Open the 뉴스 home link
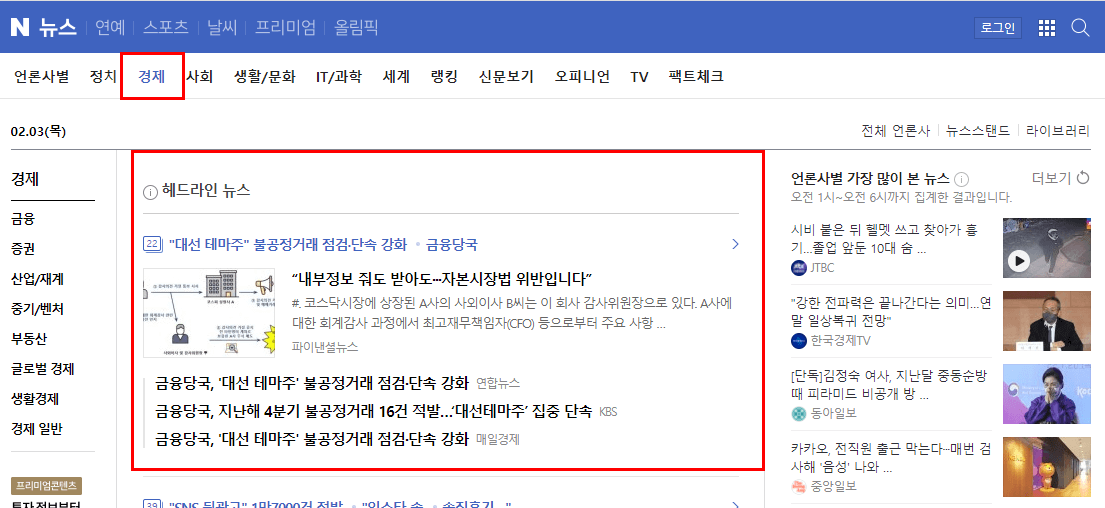 pyautogui.click(x=58, y=27)
